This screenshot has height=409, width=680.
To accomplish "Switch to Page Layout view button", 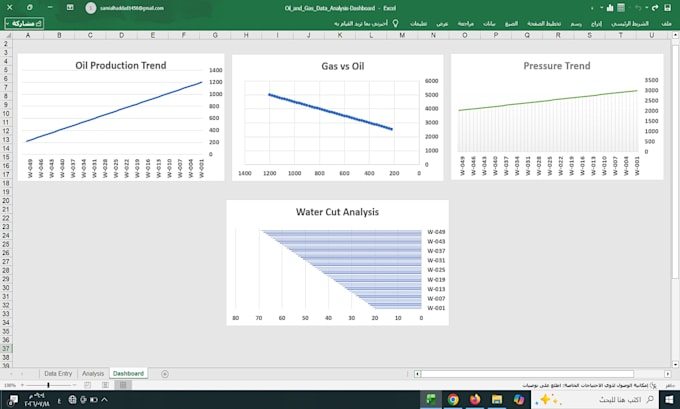I will click(x=105, y=385).
